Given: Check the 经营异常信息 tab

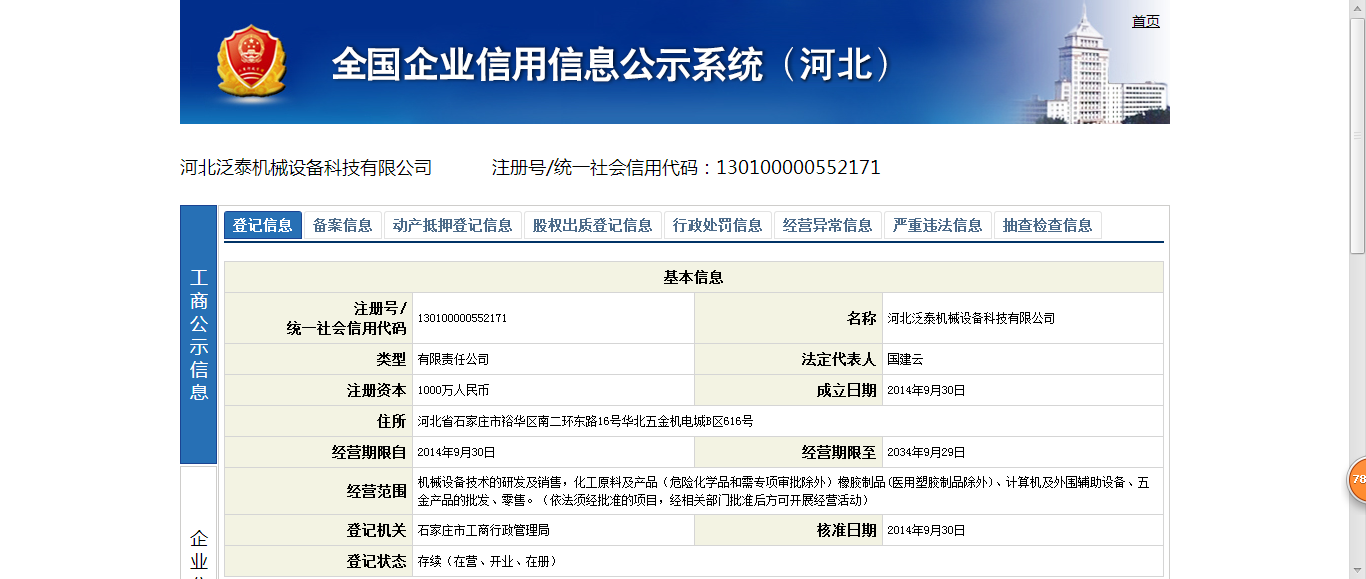Looking at the screenshot, I should pyautogui.click(x=826, y=225).
